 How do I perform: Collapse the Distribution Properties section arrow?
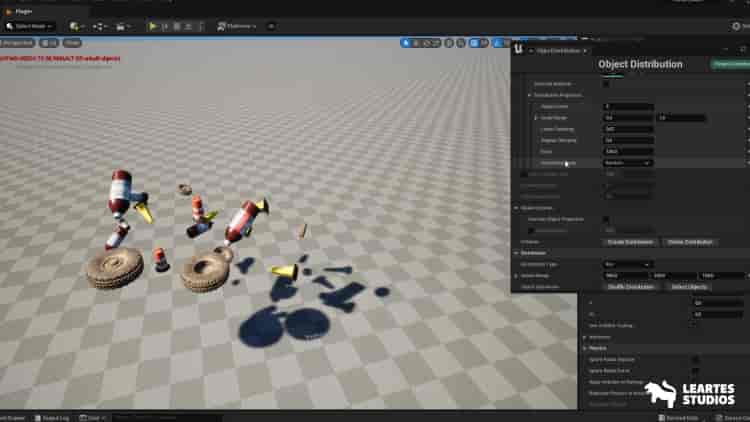[529, 95]
